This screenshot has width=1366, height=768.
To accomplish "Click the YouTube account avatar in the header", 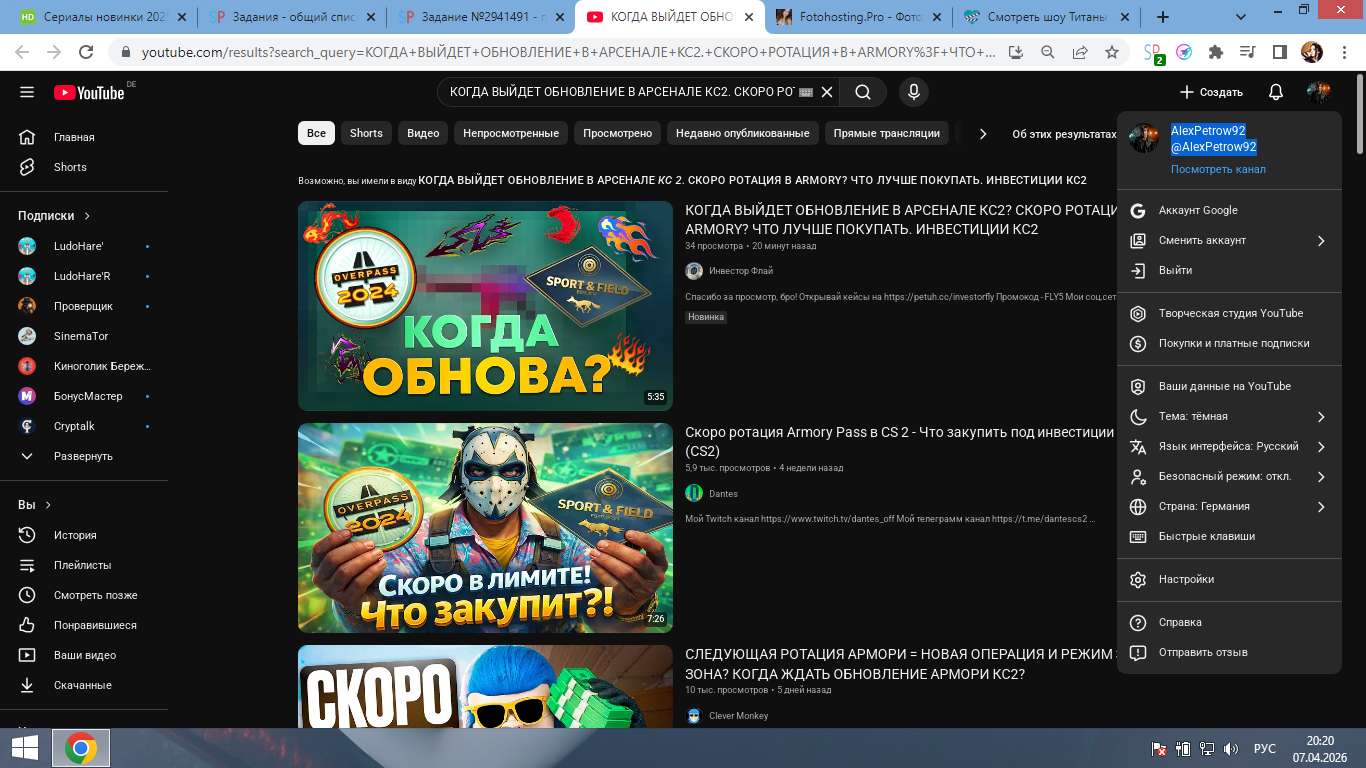I will tap(1318, 92).
